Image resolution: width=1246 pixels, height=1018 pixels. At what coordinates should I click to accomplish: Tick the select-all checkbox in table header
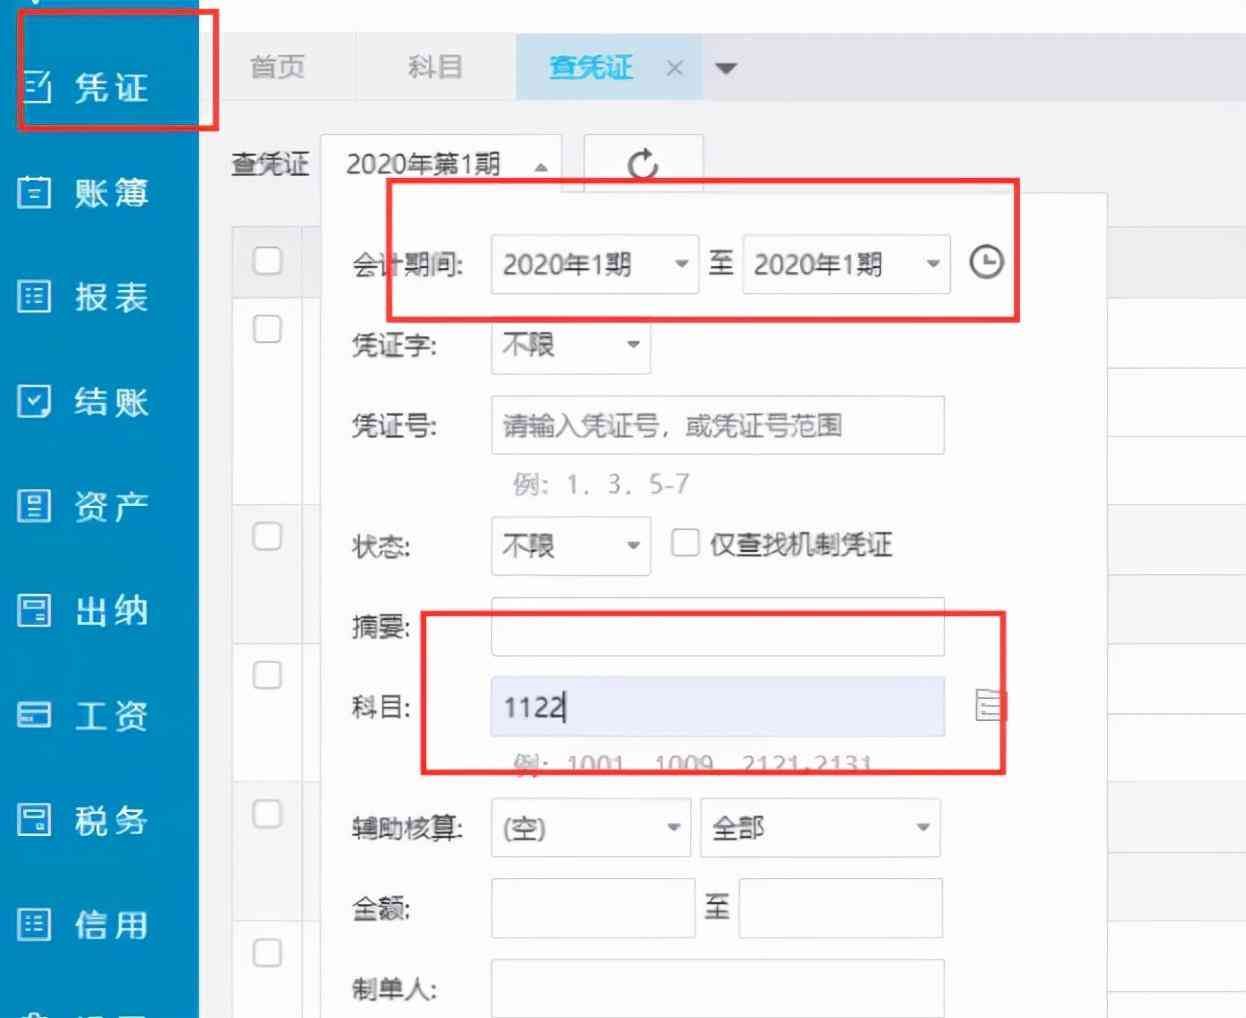[267, 261]
